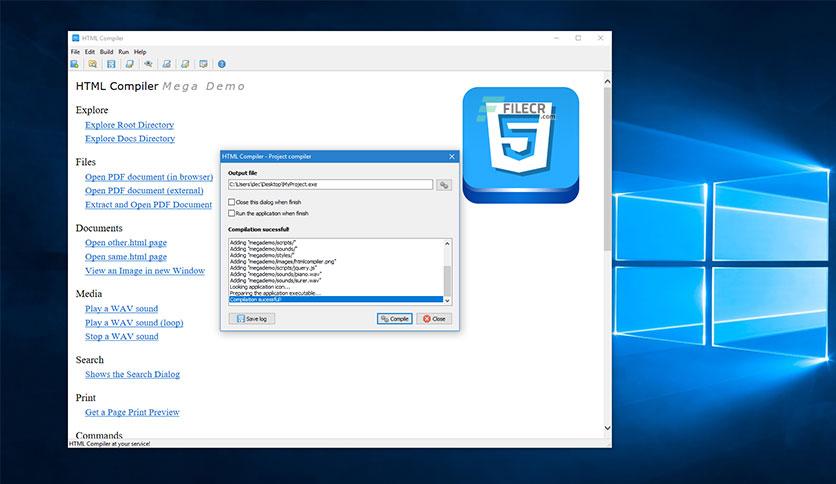The image size is (836, 484).
Task: Open the Help menu
Action: [x=140, y=52]
